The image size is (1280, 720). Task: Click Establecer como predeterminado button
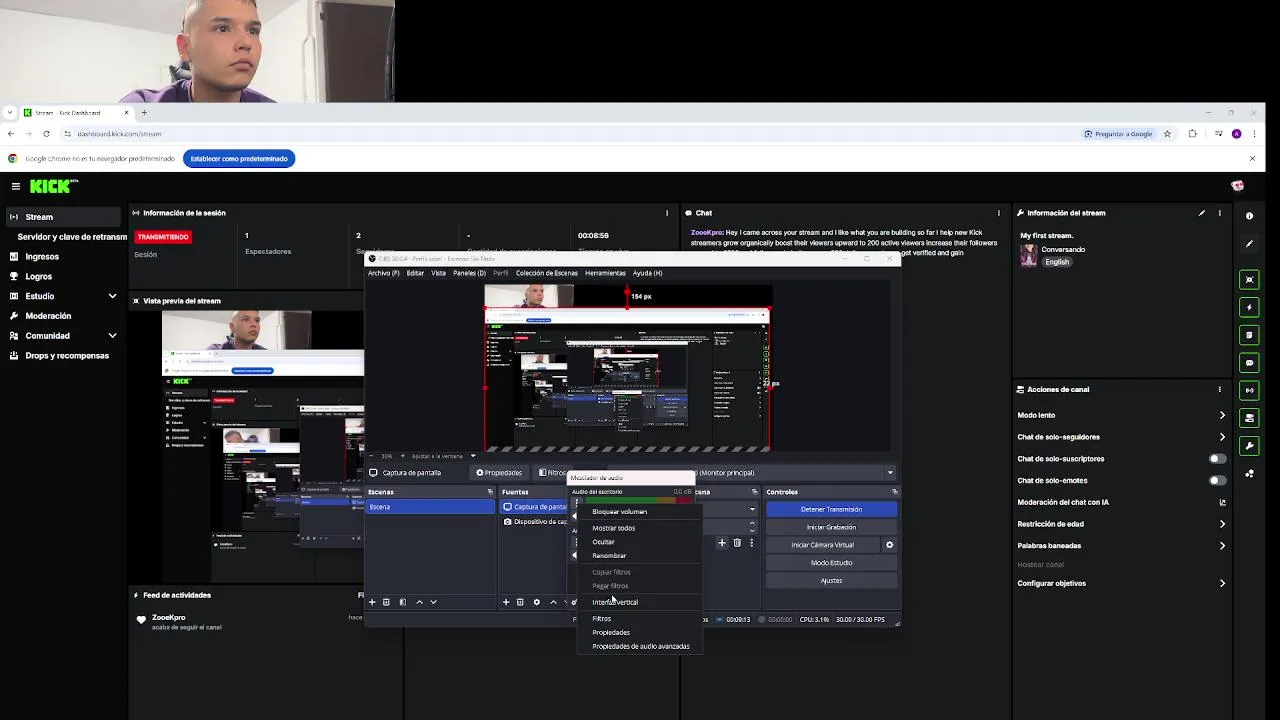pyautogui.click(x=239, y=158)
